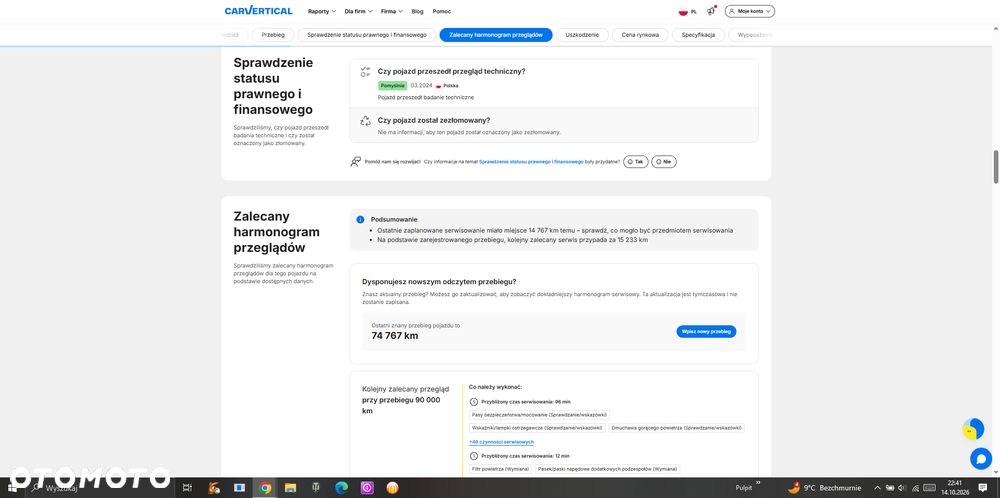Switch to the Sprawdzenie statusu prawnego i finansowego tab
Image resolution: width=1000 pixels, height=498 pixels.
click(367, 35)
